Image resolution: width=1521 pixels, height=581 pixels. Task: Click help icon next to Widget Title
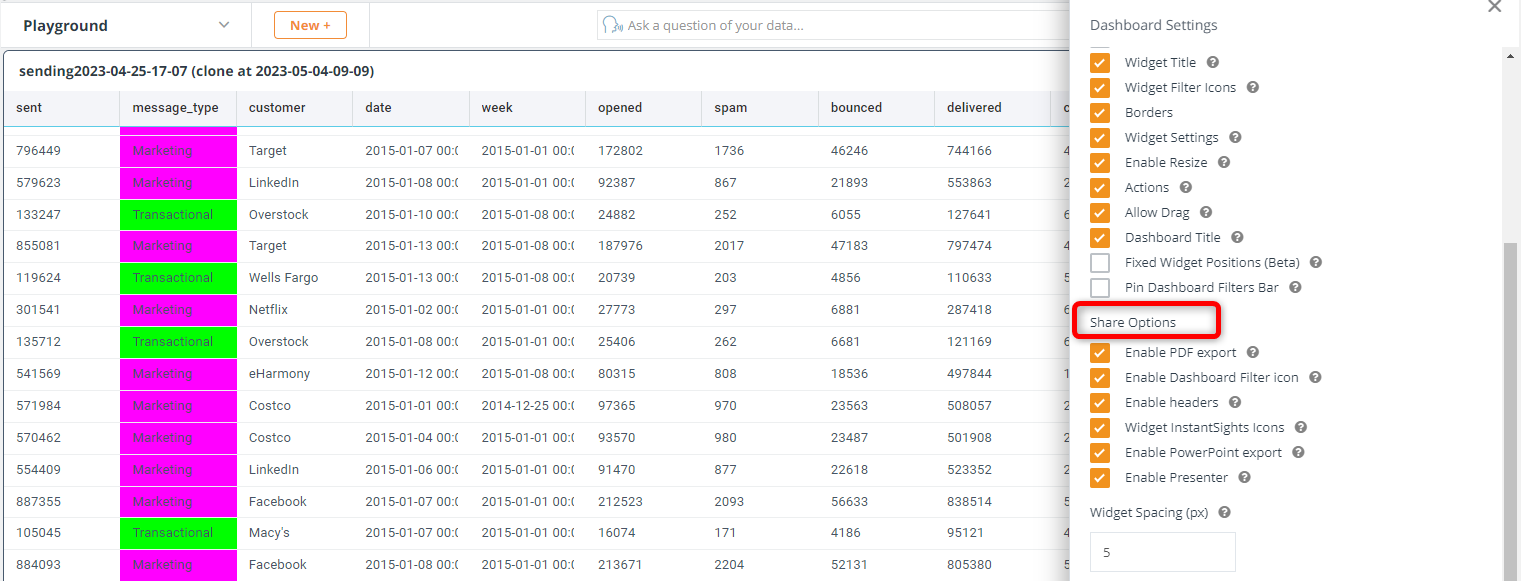click(1213, 62)
